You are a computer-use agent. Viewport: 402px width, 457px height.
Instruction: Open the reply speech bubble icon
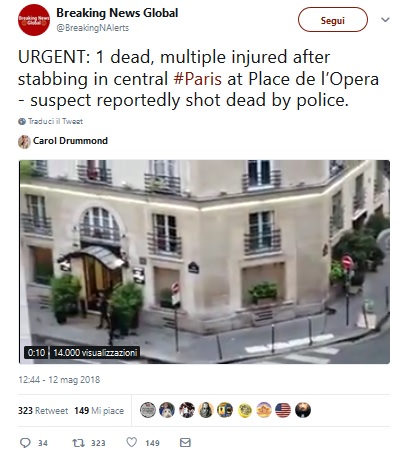[x=25, y=443]
